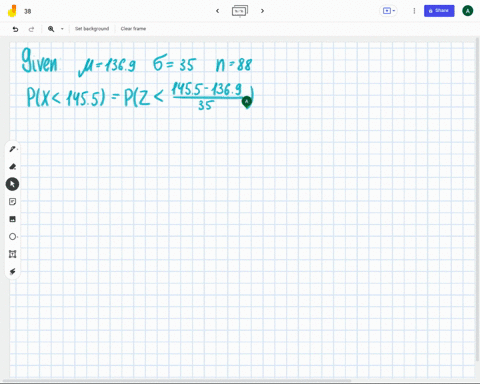The width and height of the screenshot is (480, 384).
Task: Go to the previous frame
Action: pyautogui.click(x=217, y=11)
